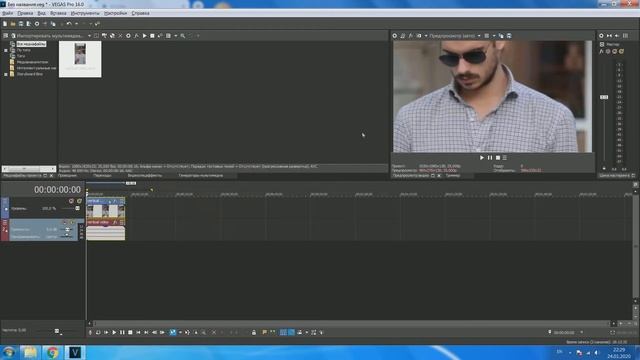Open the Инструменты menu
This screenshot has height=360, width=640.
coord(85,13)
